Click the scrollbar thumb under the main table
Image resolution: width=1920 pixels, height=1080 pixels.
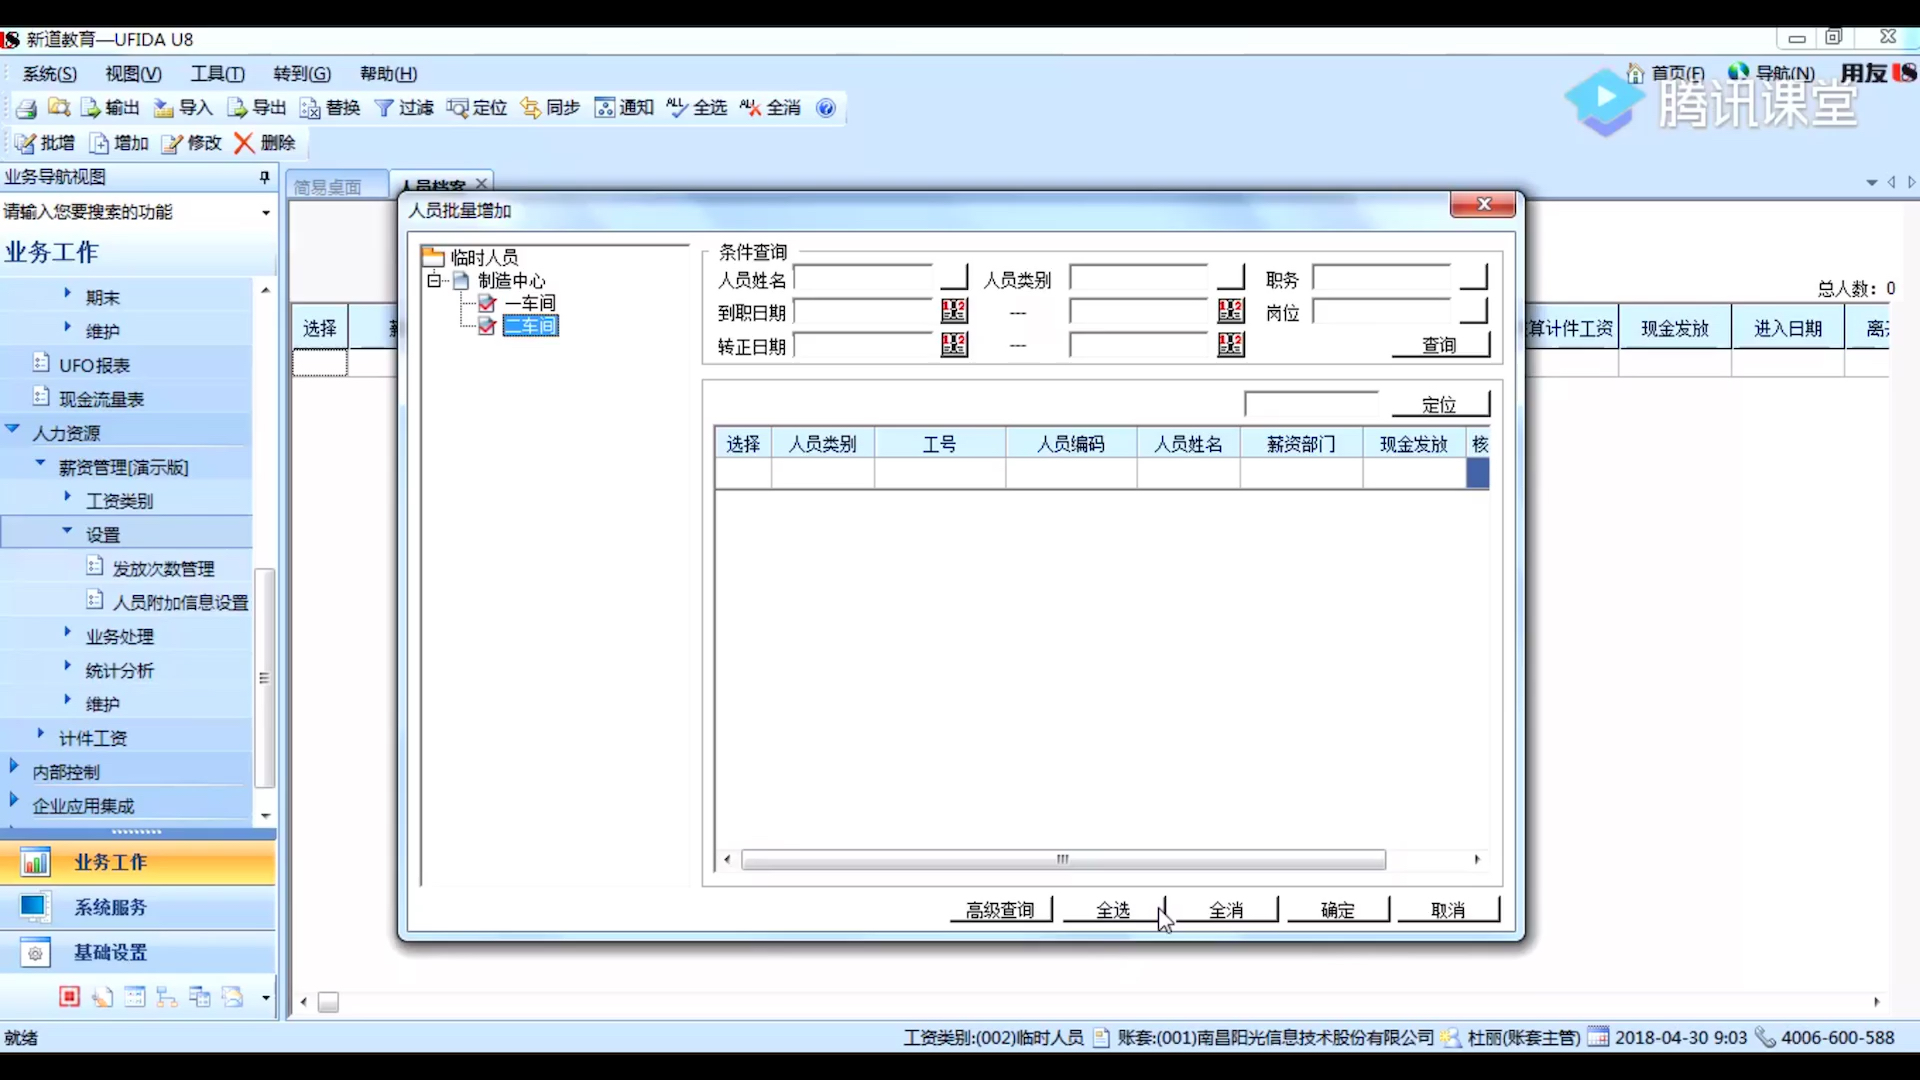(328, 1002)
